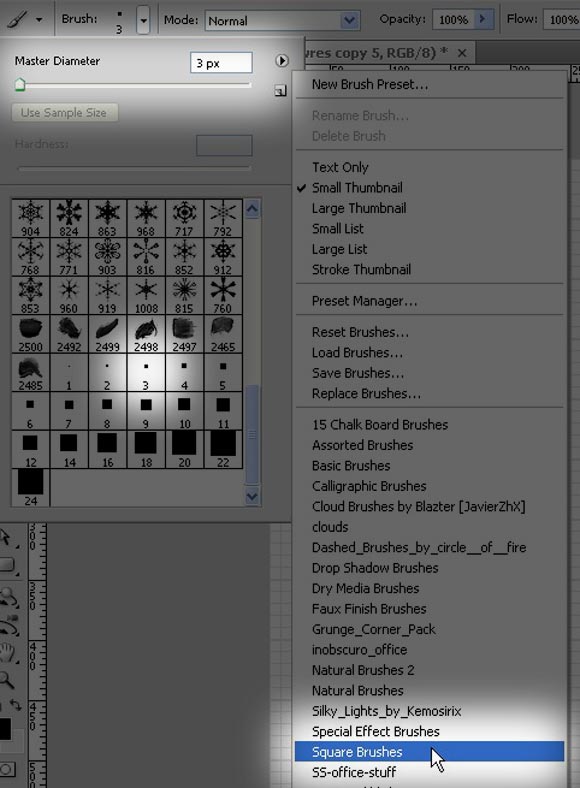Select the snowflake brush 903
580x788 pixels.
coord(108,257)
